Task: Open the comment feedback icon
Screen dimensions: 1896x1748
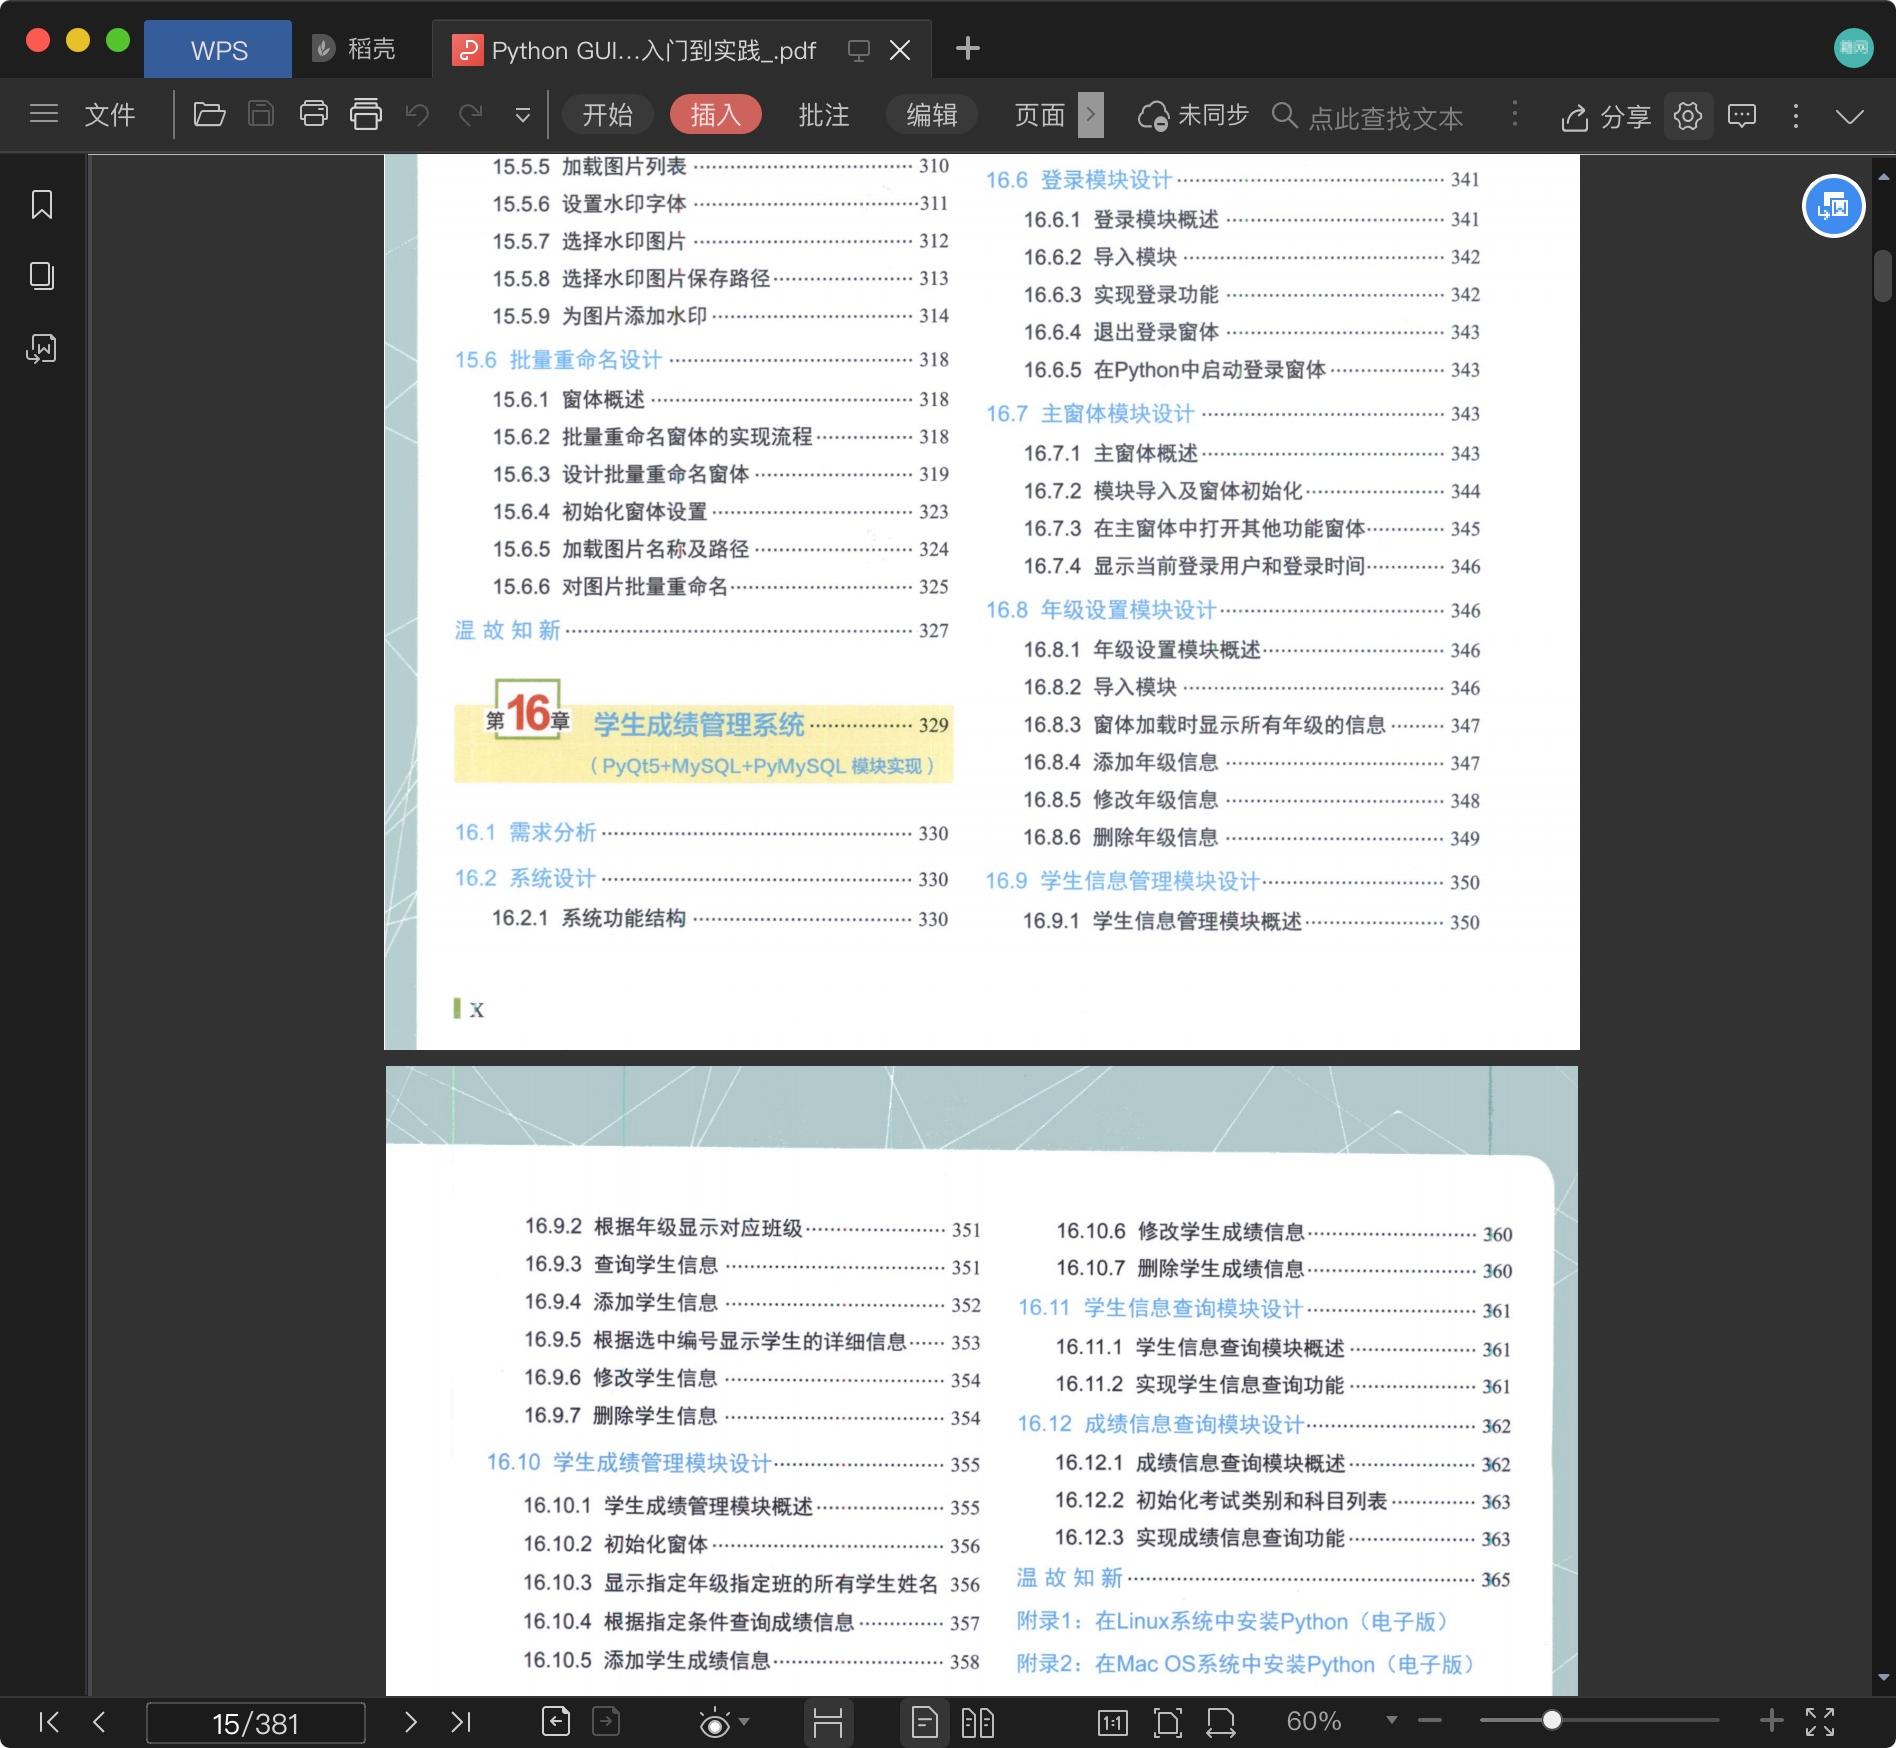Action: pos(1742,116)
